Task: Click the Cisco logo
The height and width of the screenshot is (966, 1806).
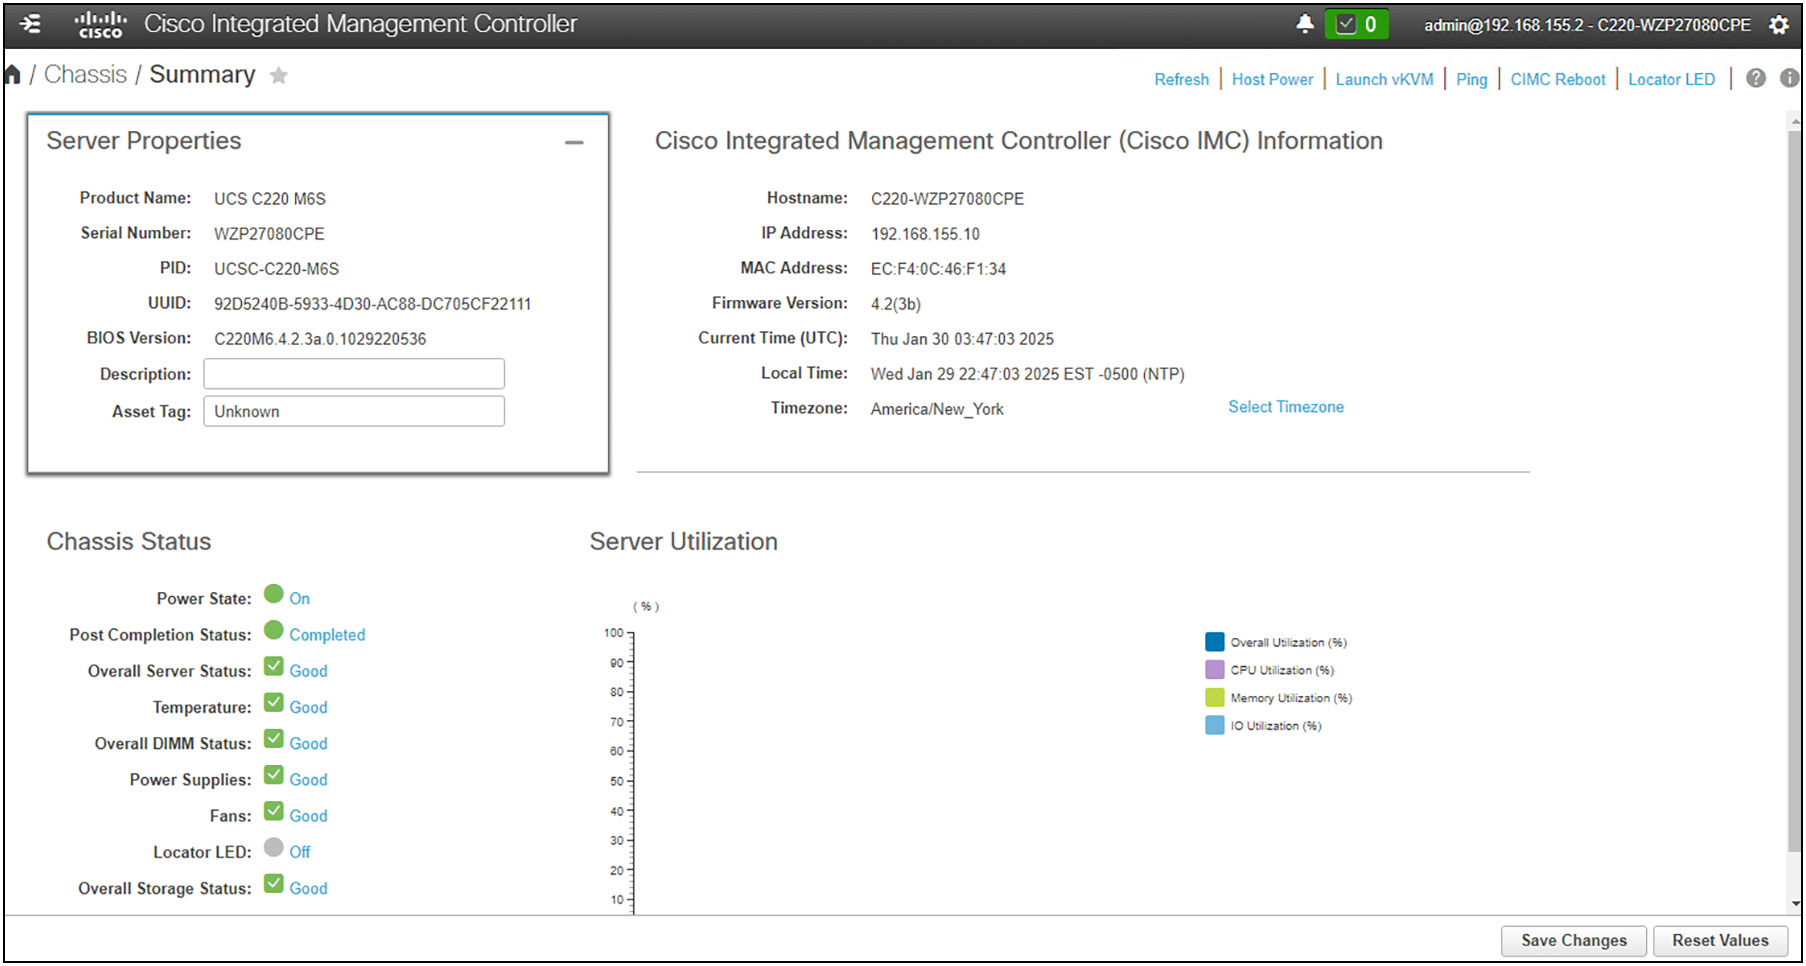Action: (x=100, y=24)
